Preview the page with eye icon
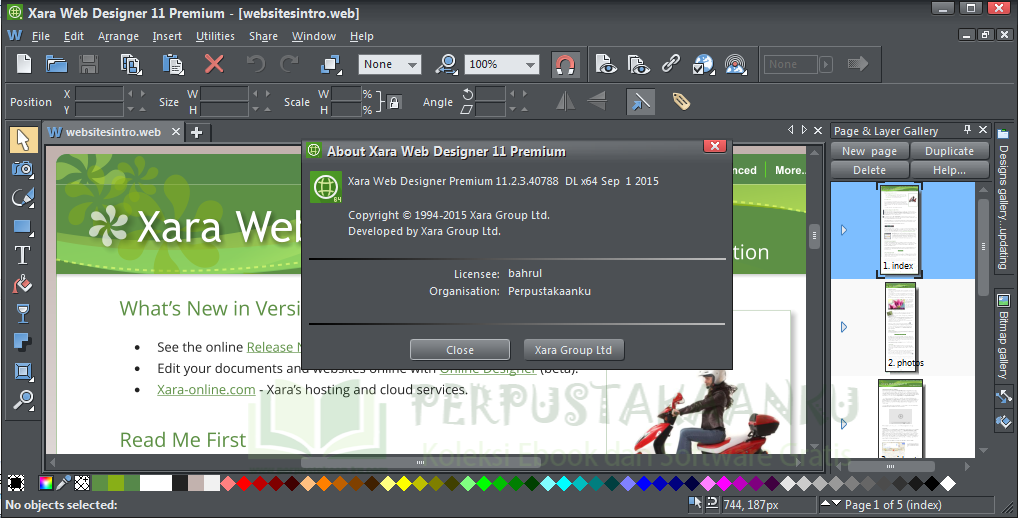This screenshot has height=518, width=1018. [x=606, y=64]
